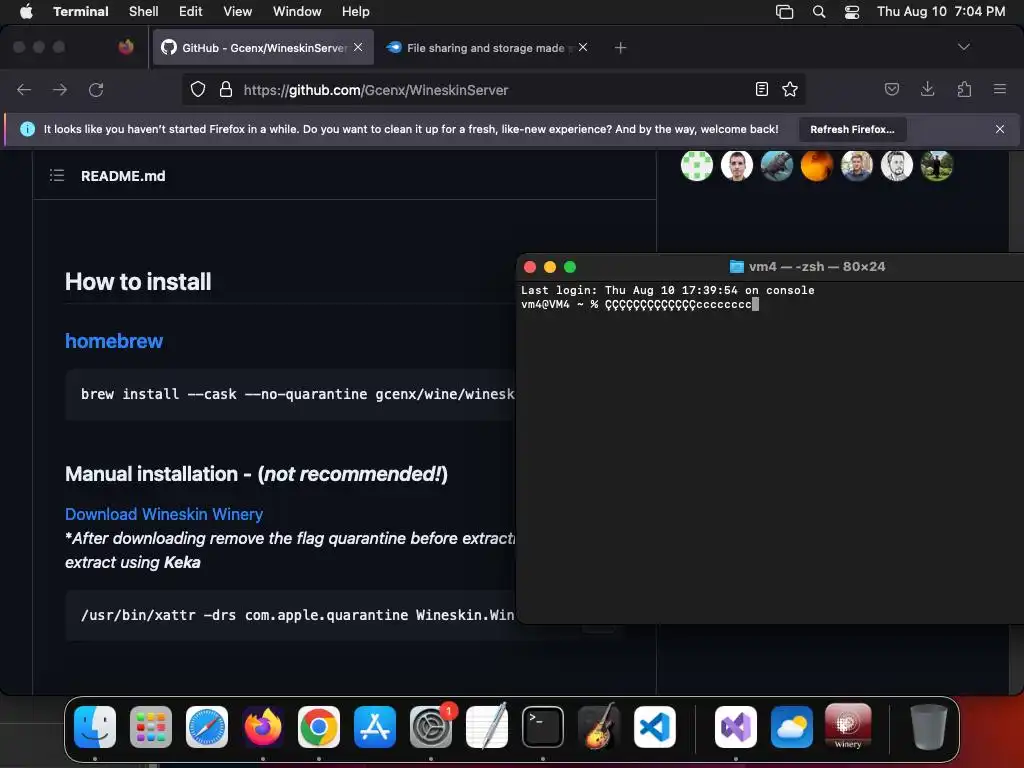This screenshot has height=768, width=1024.
Task: Click the info icon in notification bar
Action: pyautogui.click(x=27, y=129)
